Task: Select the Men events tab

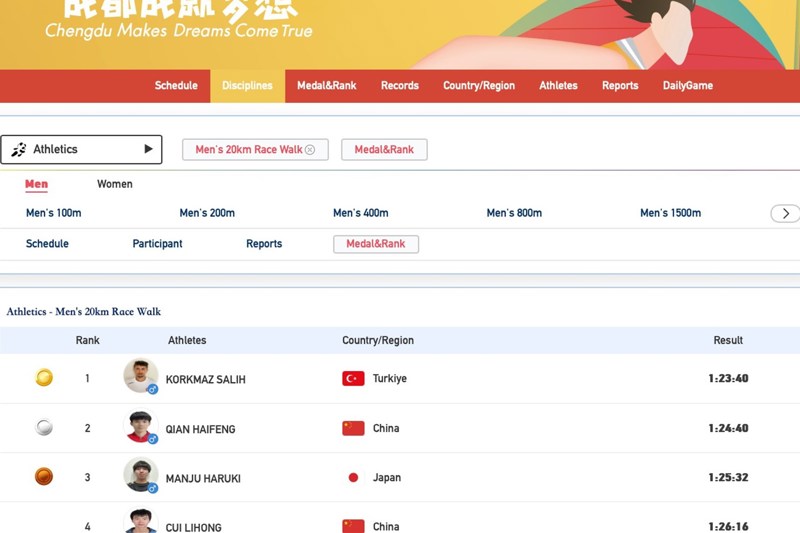Action: click(x=36, y=184)
